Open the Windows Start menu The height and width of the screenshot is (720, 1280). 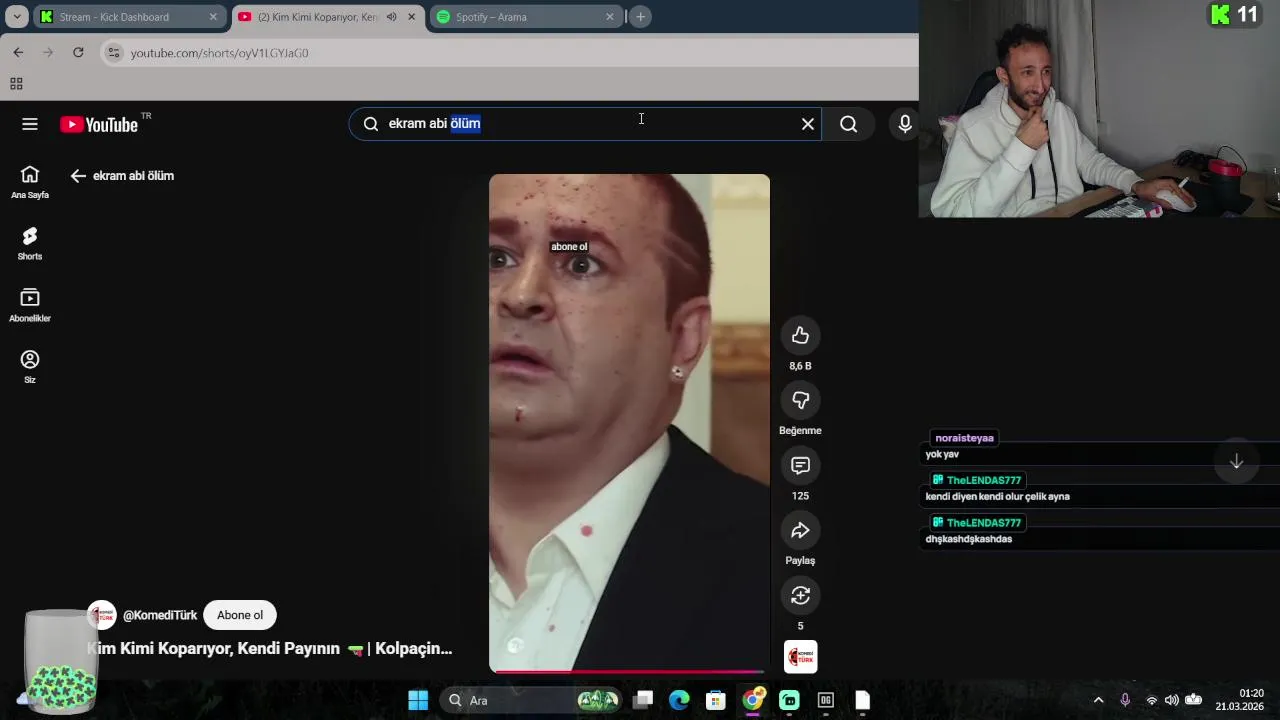[x=418, y=700]
